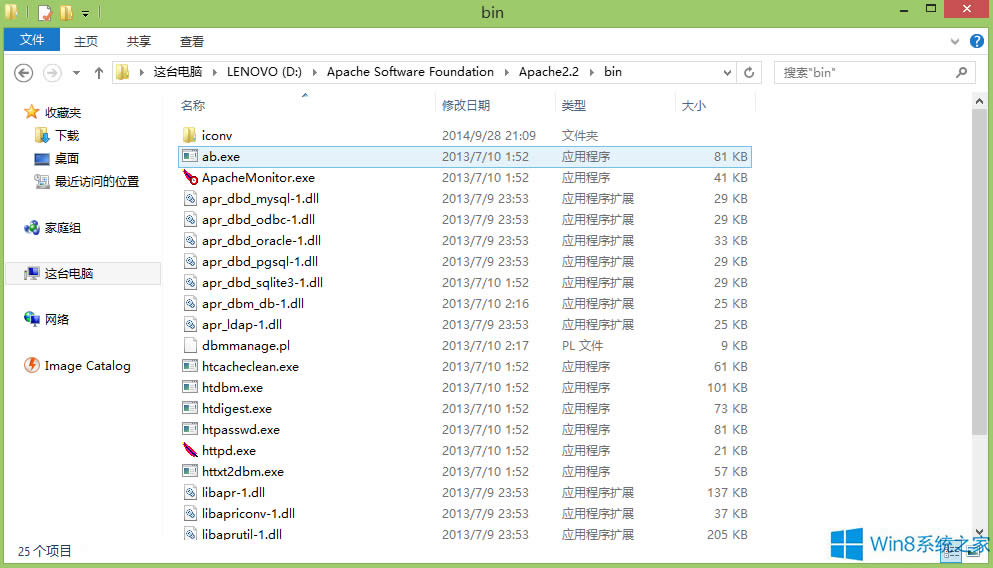Select the apr_dbd_sqlite3-1.dll file name
Image resolution: width=993 pixels, height=568 pixels.
pos(262,282)
